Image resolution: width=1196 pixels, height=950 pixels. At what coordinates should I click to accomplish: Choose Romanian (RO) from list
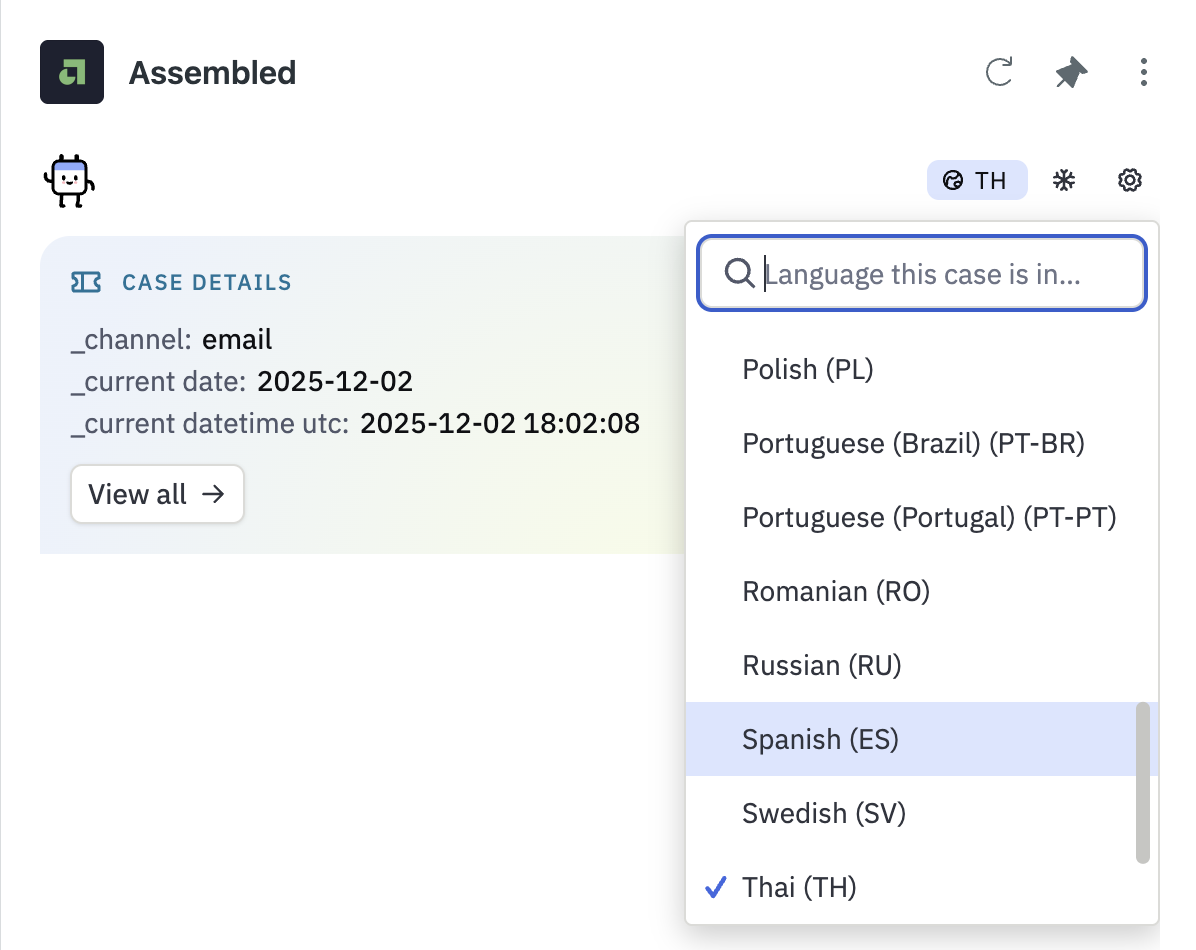921,591
